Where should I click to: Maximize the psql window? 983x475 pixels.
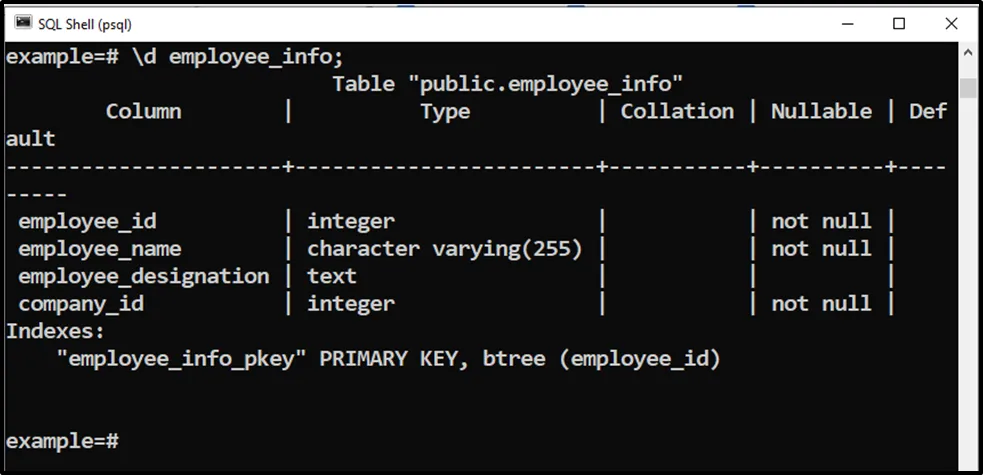coord(898,23)
